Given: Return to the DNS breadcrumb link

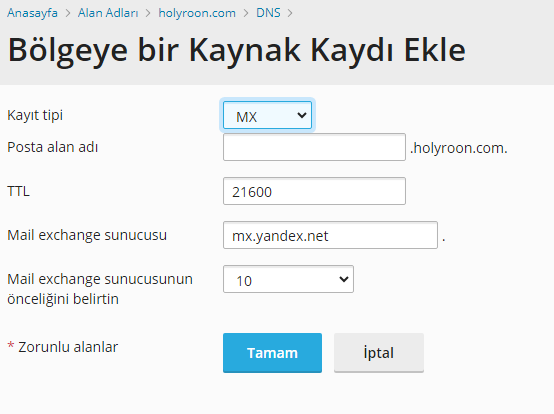Looking at the screenshot, I should 268,13.
